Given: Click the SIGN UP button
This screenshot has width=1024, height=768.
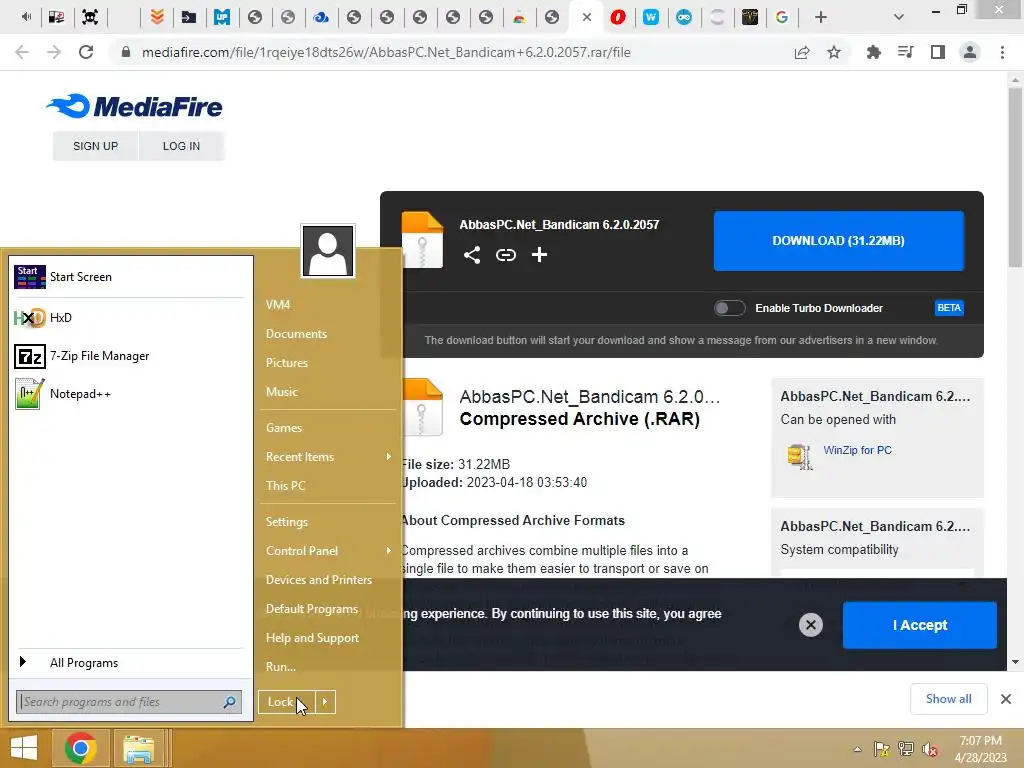Looking at the screenshot, I should click(95, 146).
